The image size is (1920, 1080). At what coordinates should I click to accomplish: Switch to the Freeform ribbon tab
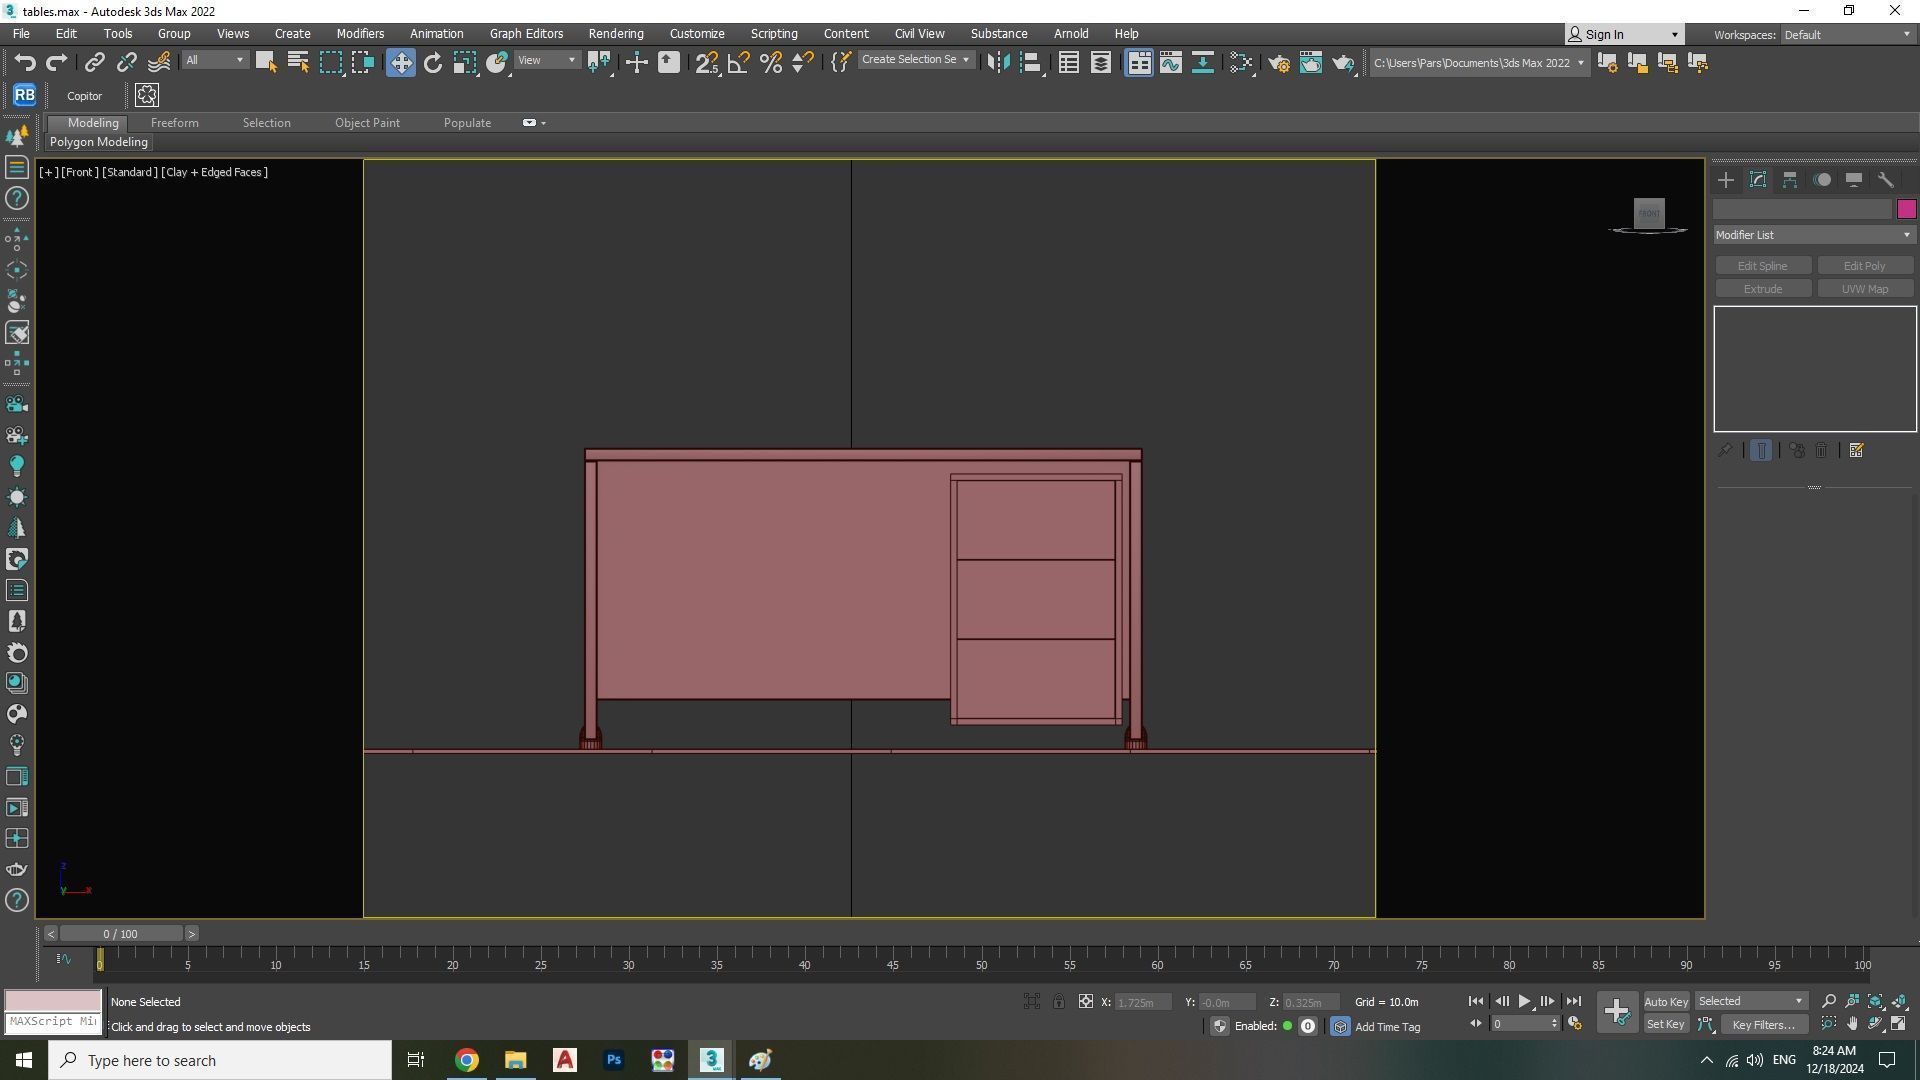point(174,123)
